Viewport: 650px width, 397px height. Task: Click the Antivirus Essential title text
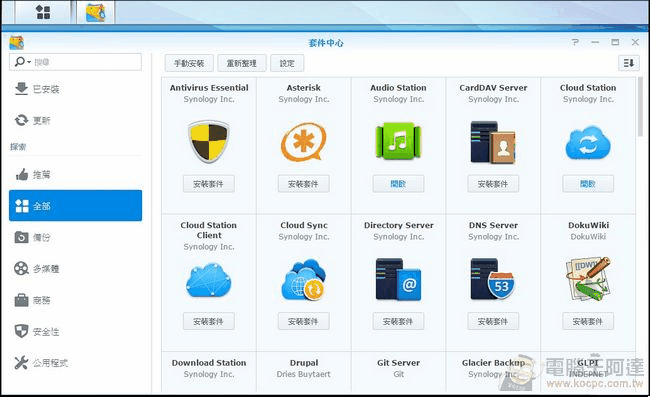pos(209,87)
